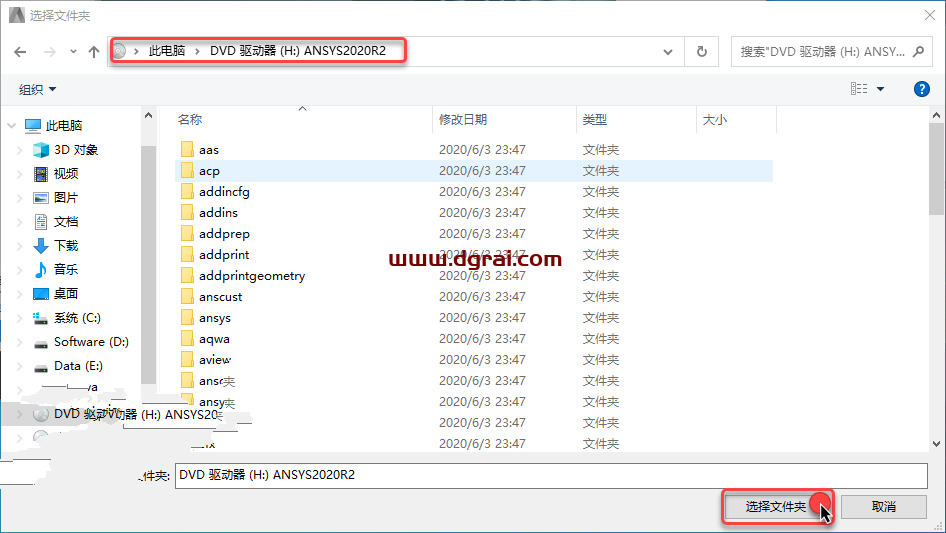Open 文档 folder in navigation pane

coord(66,222)
